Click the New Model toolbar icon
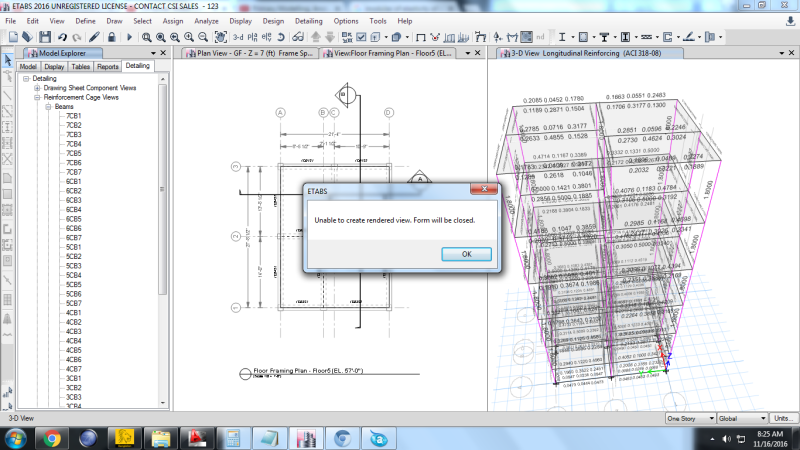 coord(13,37)
